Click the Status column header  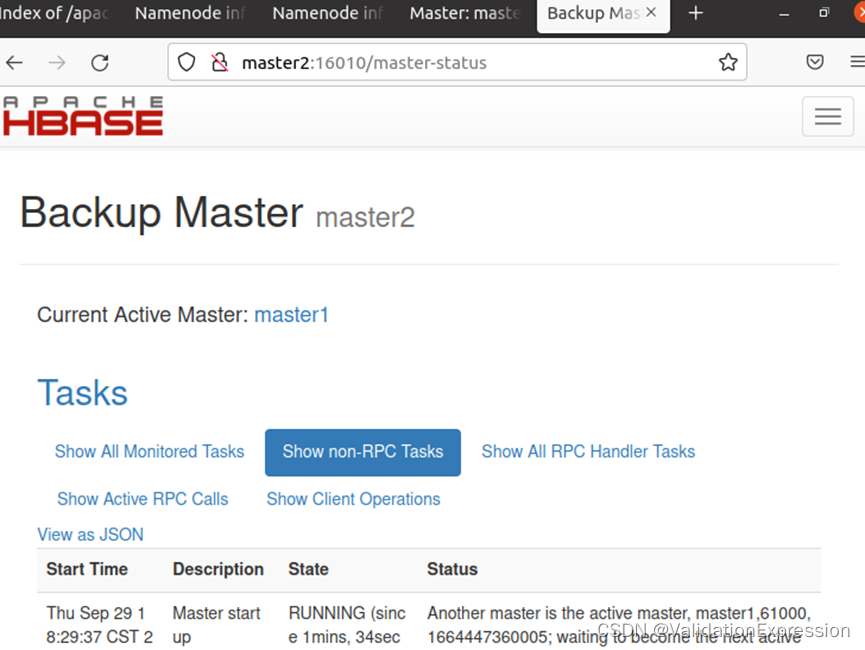pyautogui.click(x=452, y=569)
